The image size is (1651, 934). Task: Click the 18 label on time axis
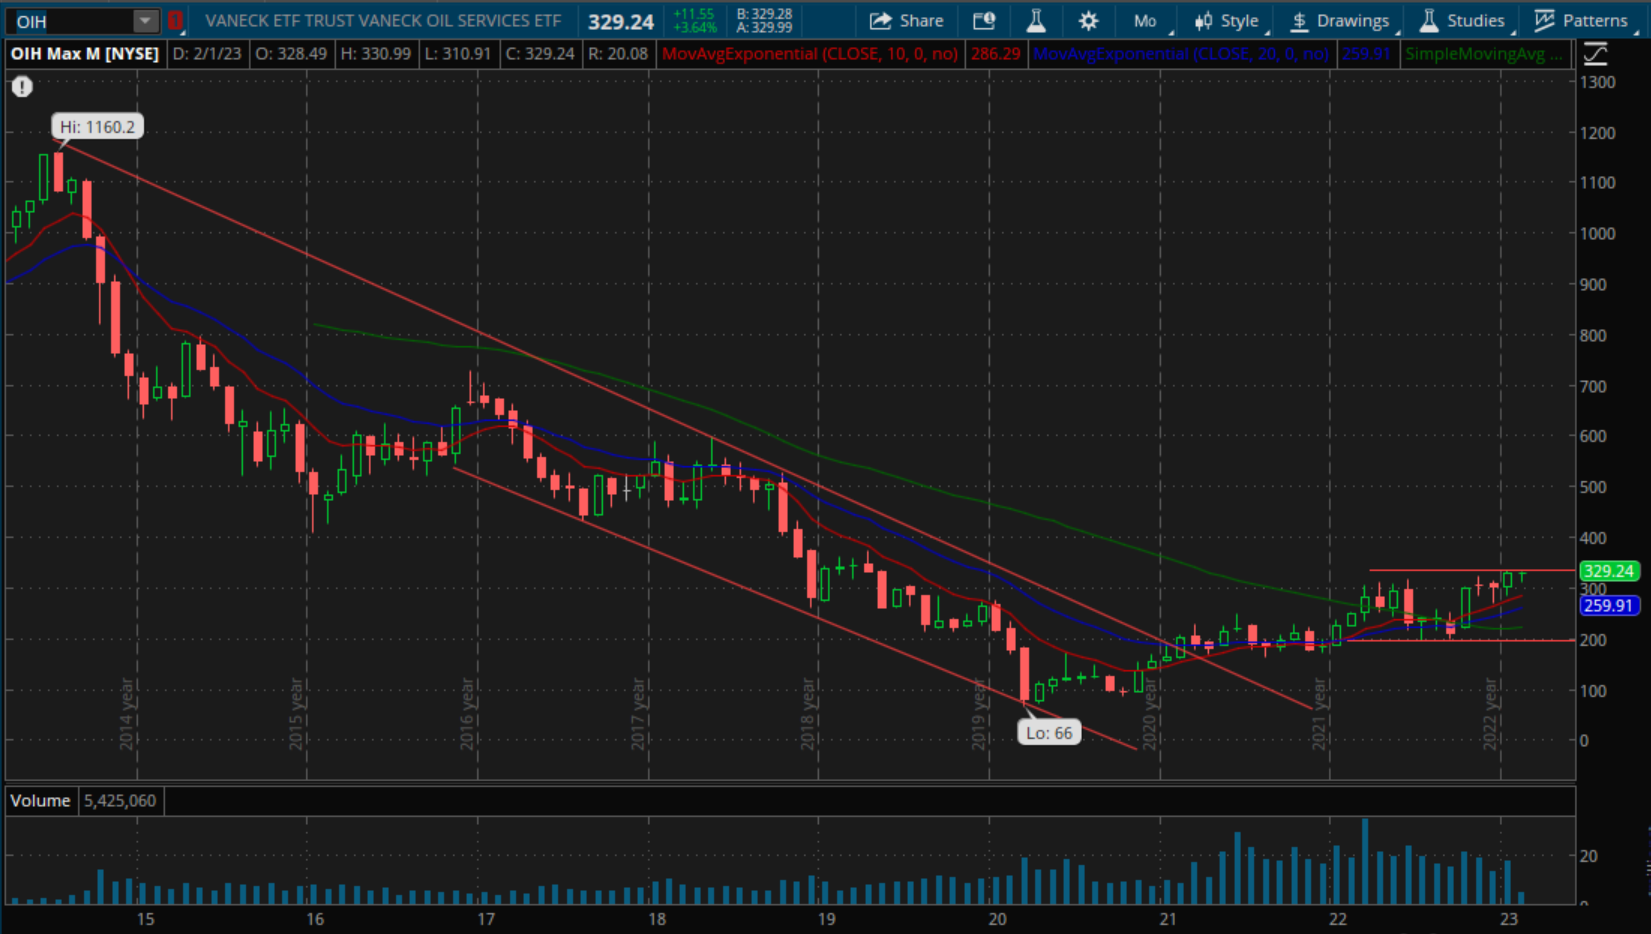(657, 919)
